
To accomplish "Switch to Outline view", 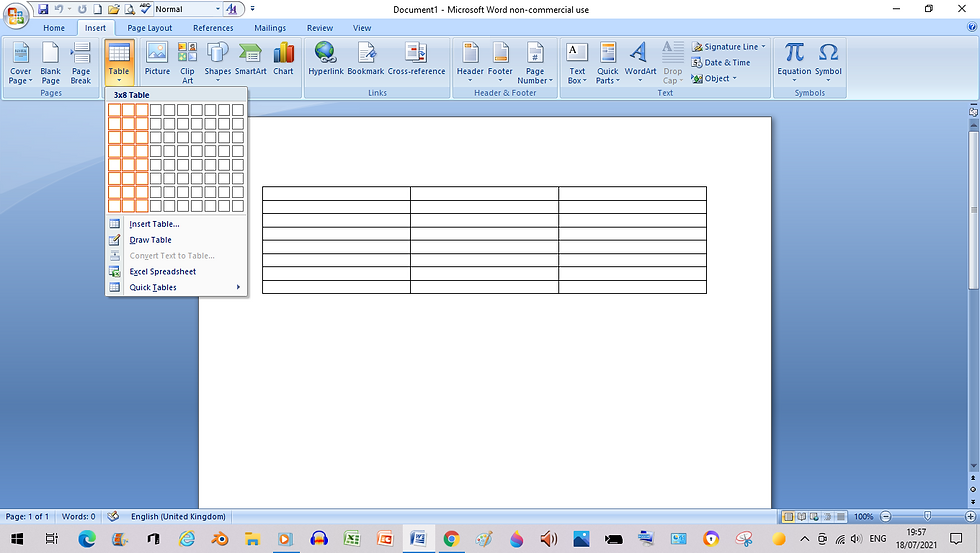I will pos(828,517).
